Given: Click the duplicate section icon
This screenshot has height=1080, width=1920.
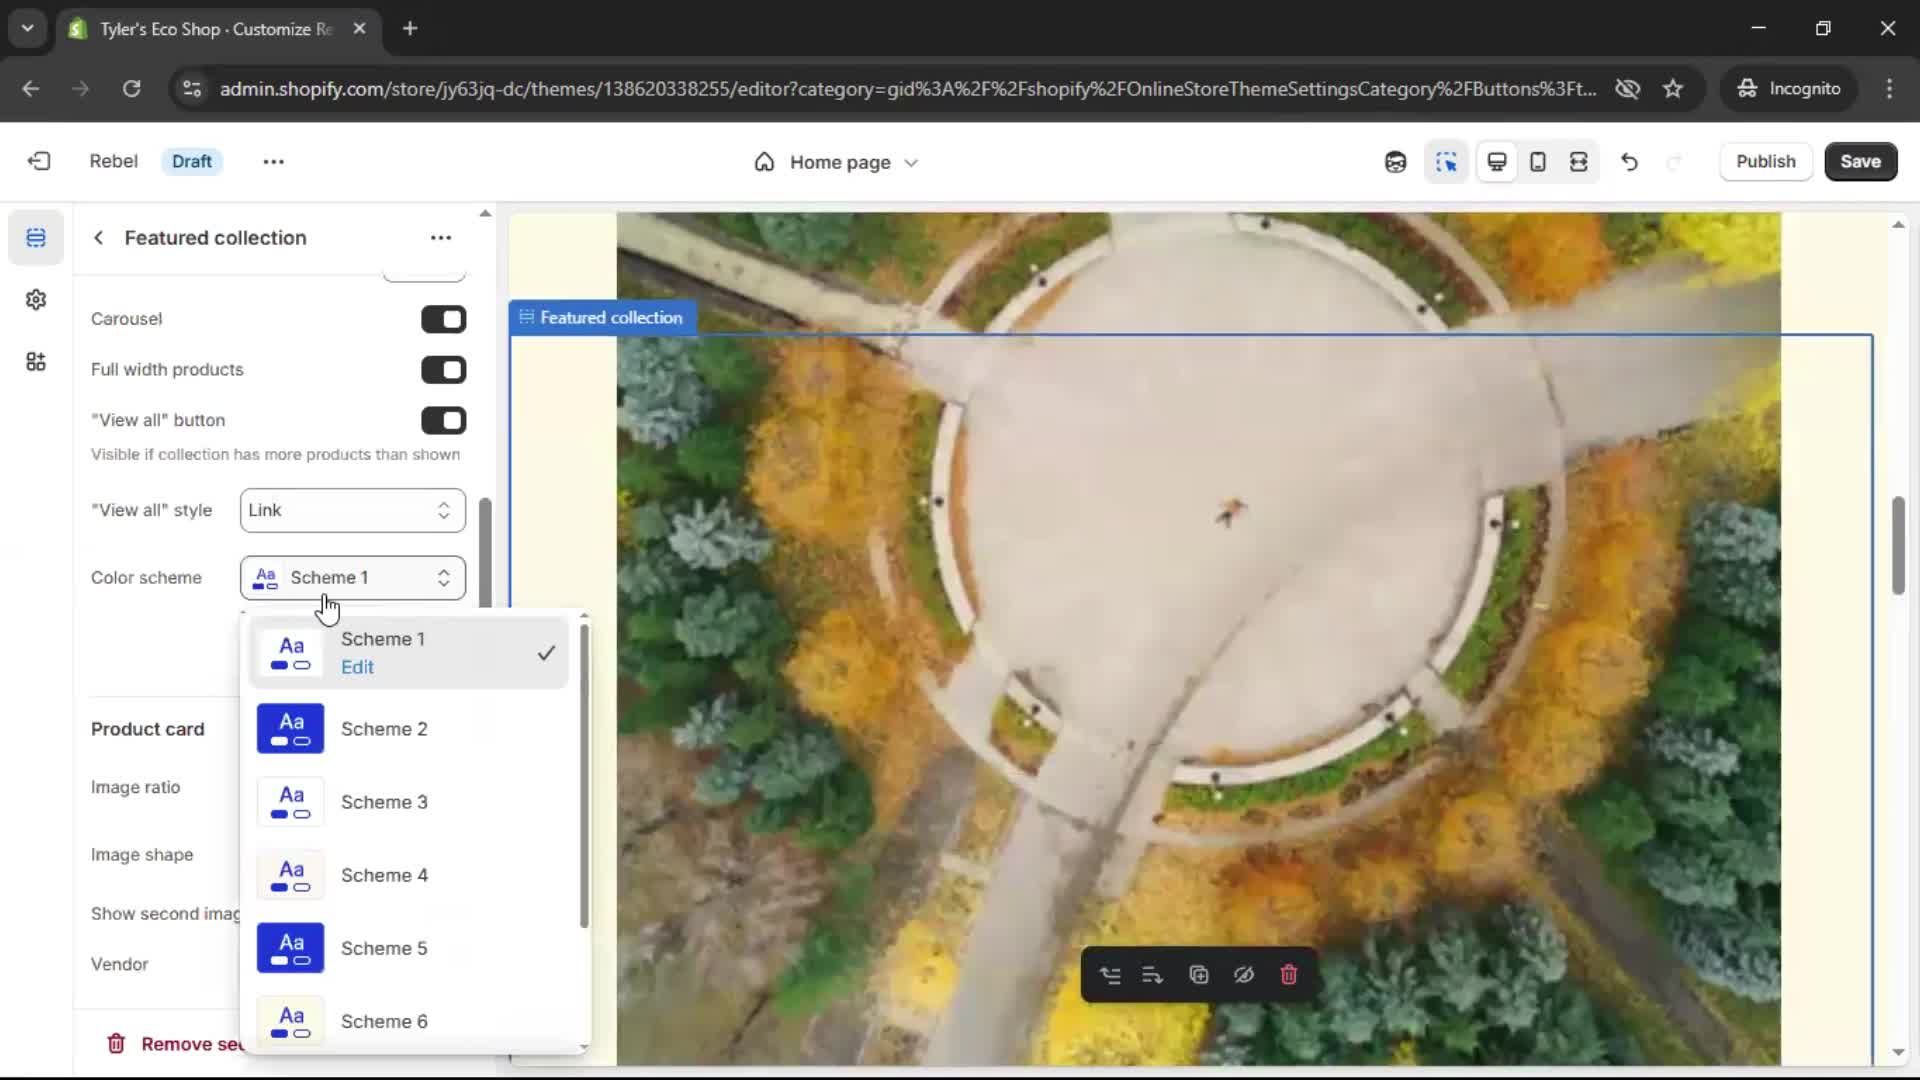Looking at the screenshot, I should (1198, 975).
